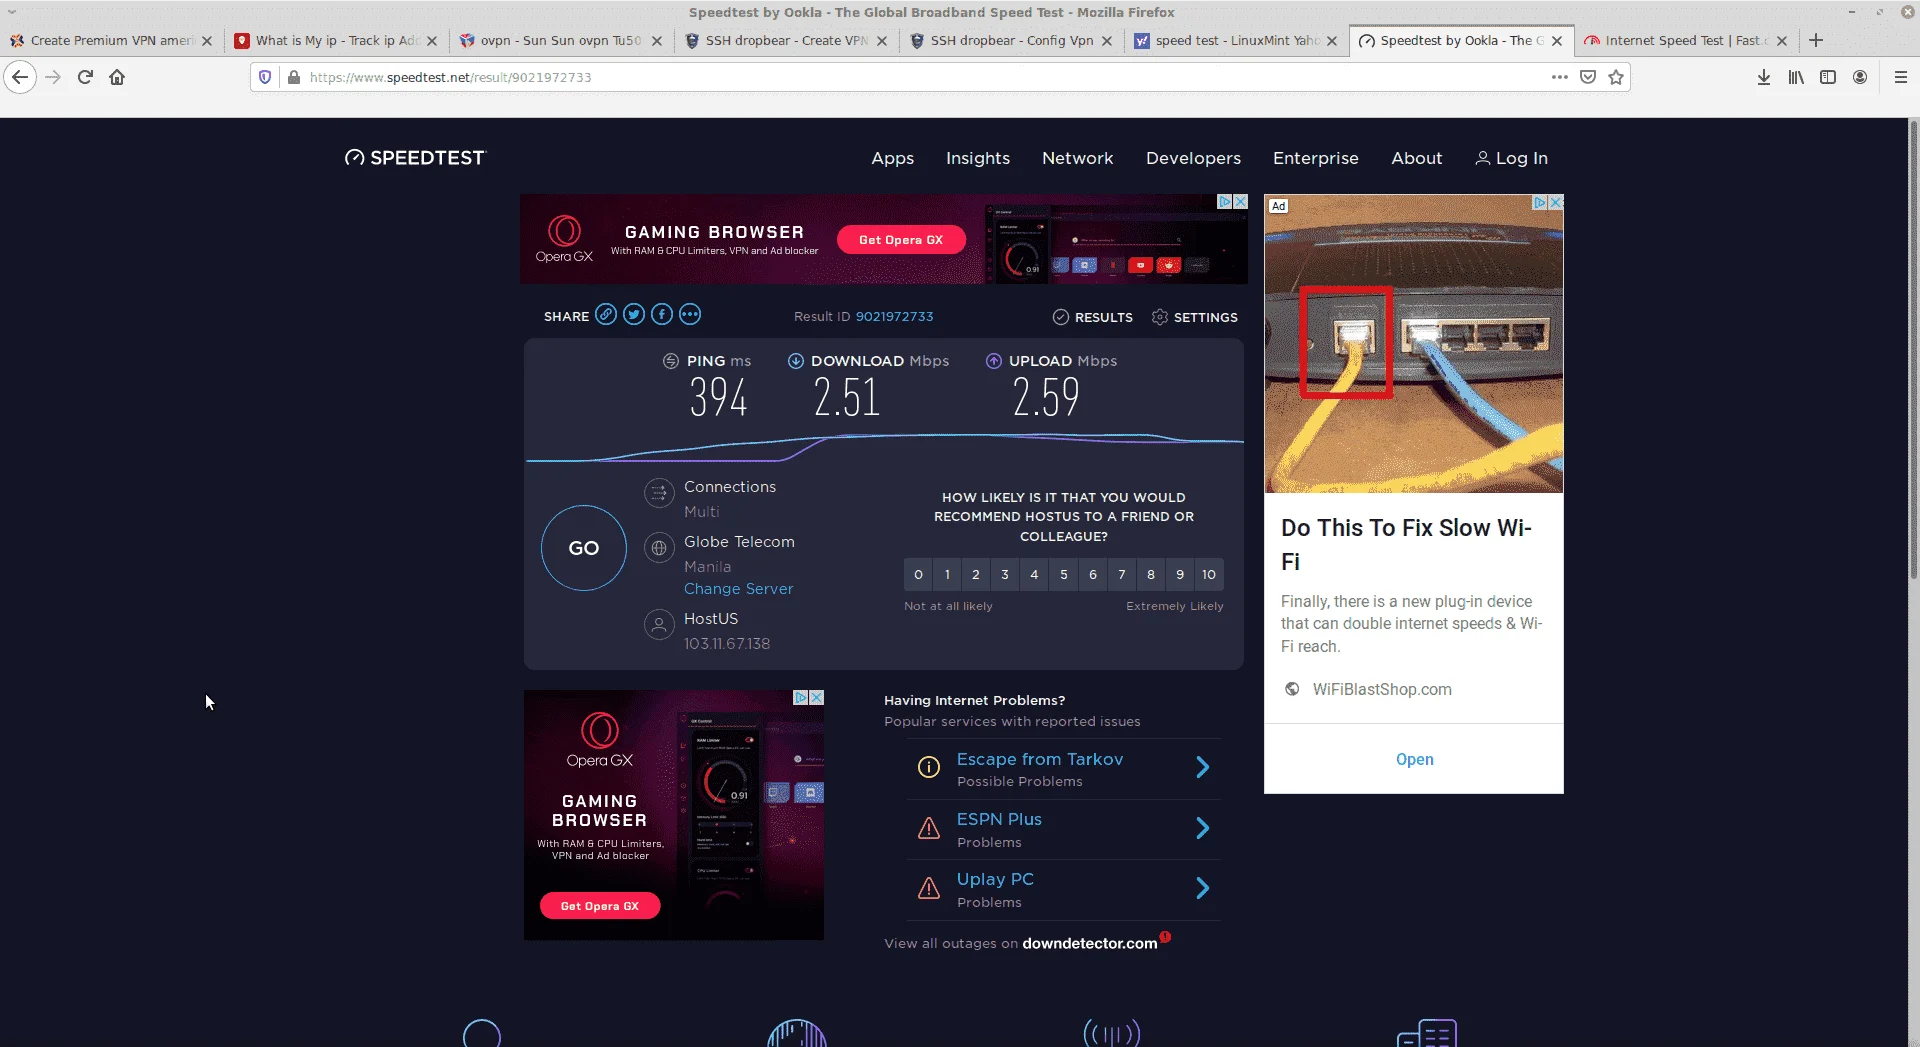Close the Opera GX top banner ad
Image resolution: width=1920 pixels, height=1047 pixels.
click(1240, 202)
